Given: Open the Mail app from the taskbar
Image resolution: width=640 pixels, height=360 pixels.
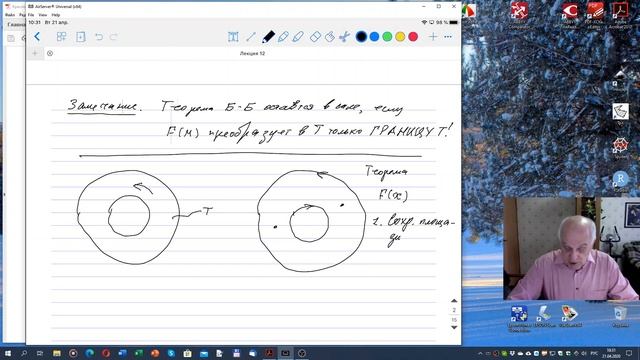Looking at the screenshot, I should click(204, 353).
